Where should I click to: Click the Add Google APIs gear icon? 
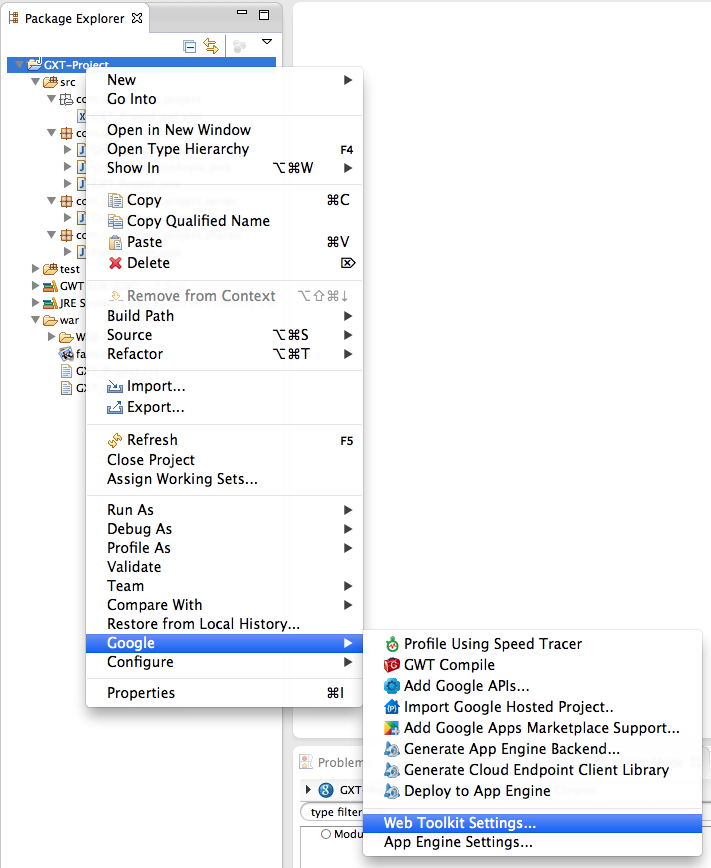coord(392,686)
